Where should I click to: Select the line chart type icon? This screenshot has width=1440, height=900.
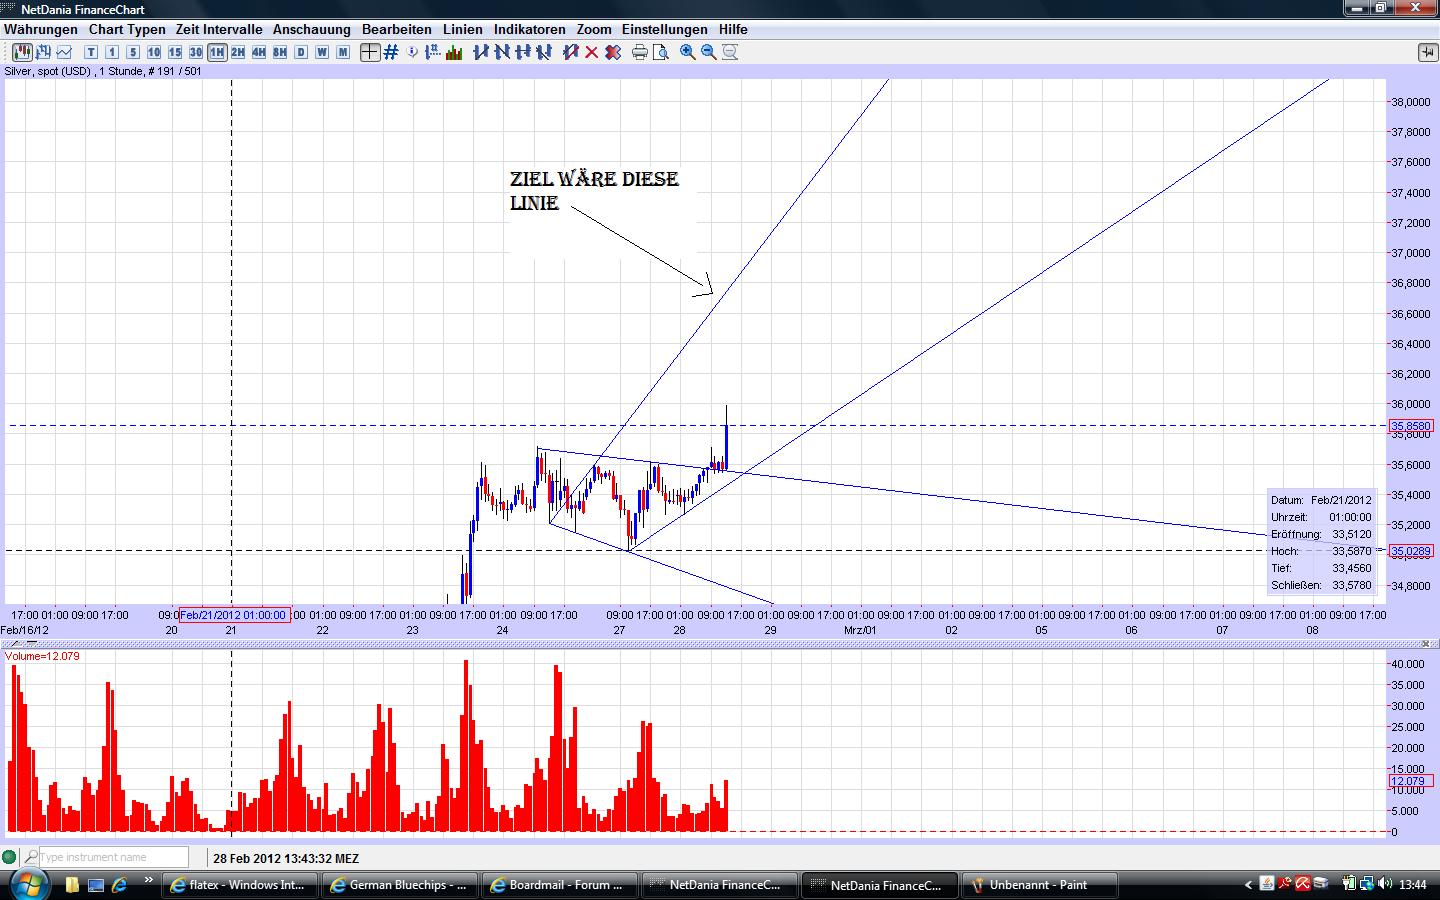click(65, 52)
